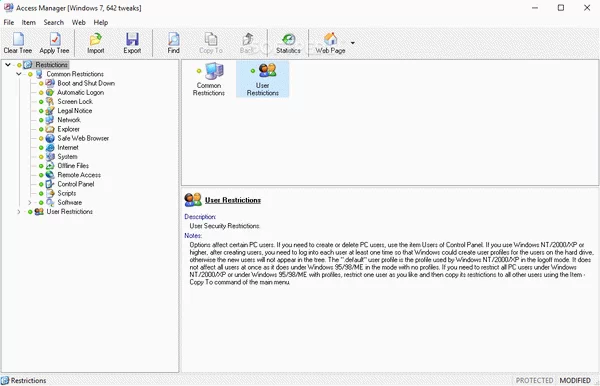Open the Help menu
Viewport: 600px width, 386px height.
[x=101, y=22]
